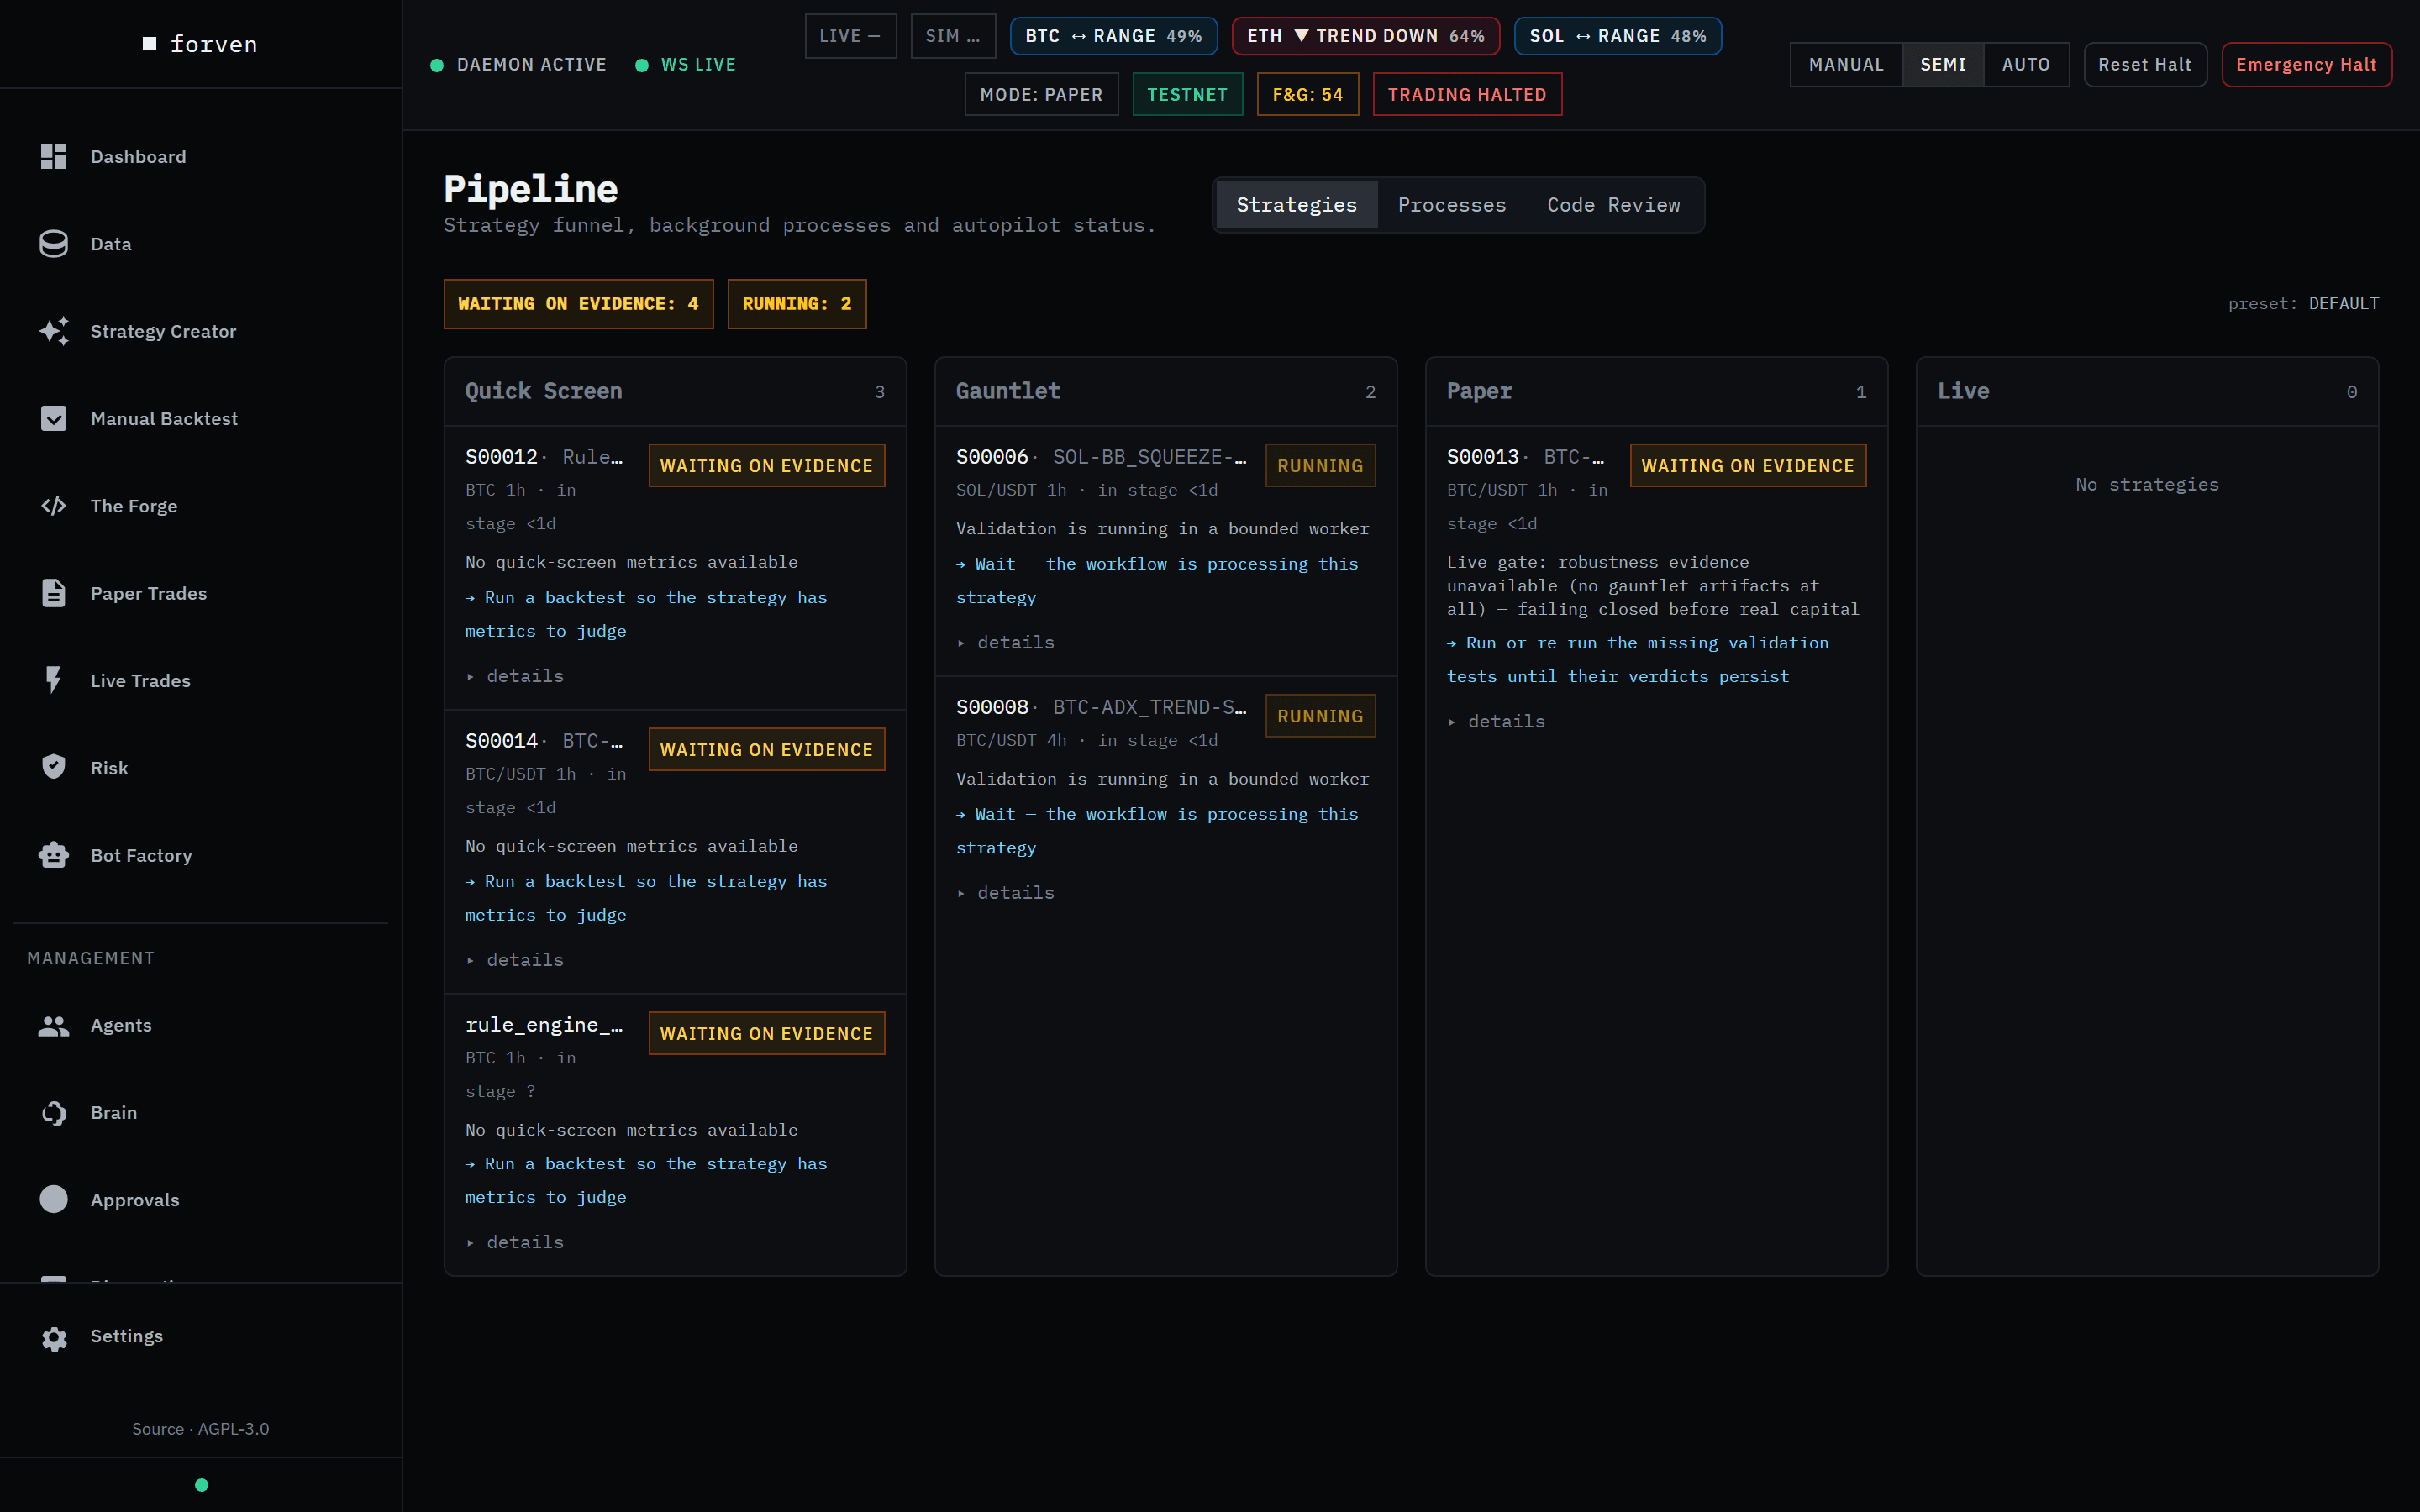
Task: Click the Data database icon
Action: 53,244
